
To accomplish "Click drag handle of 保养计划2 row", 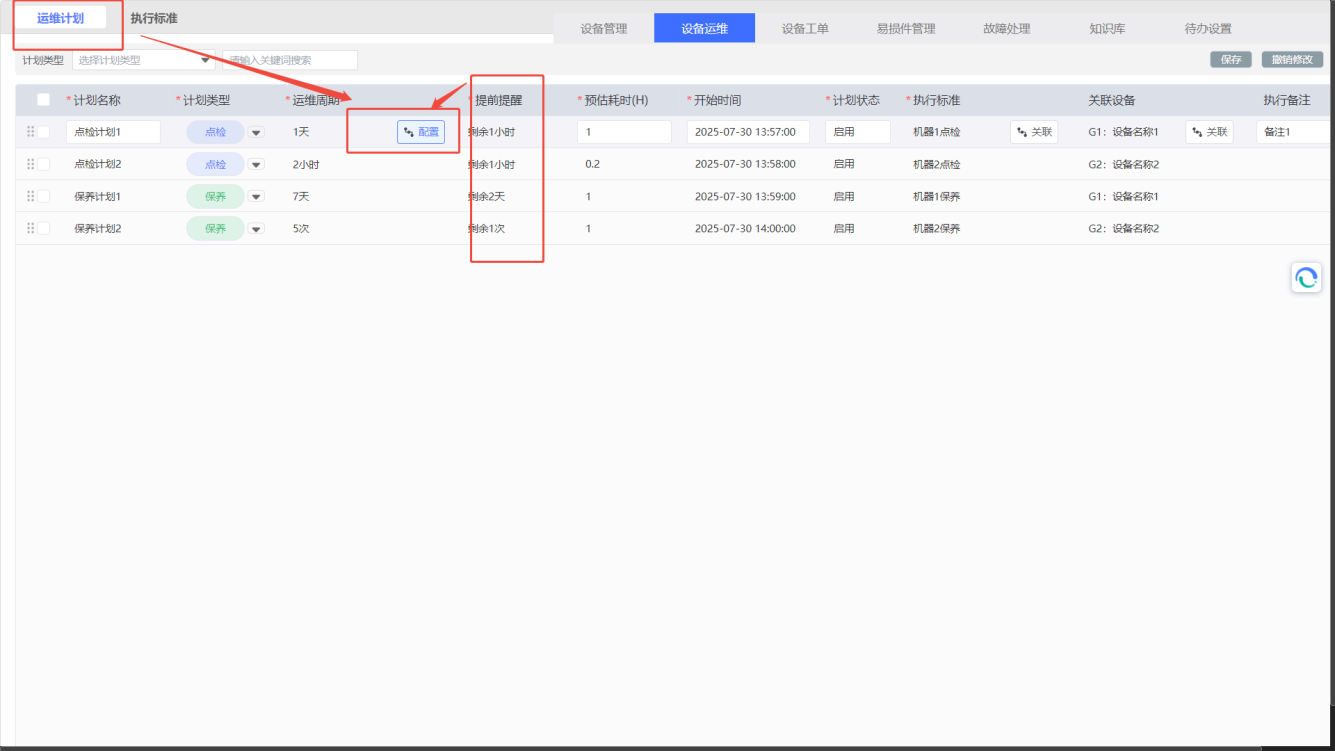I will tap(30, 228).
